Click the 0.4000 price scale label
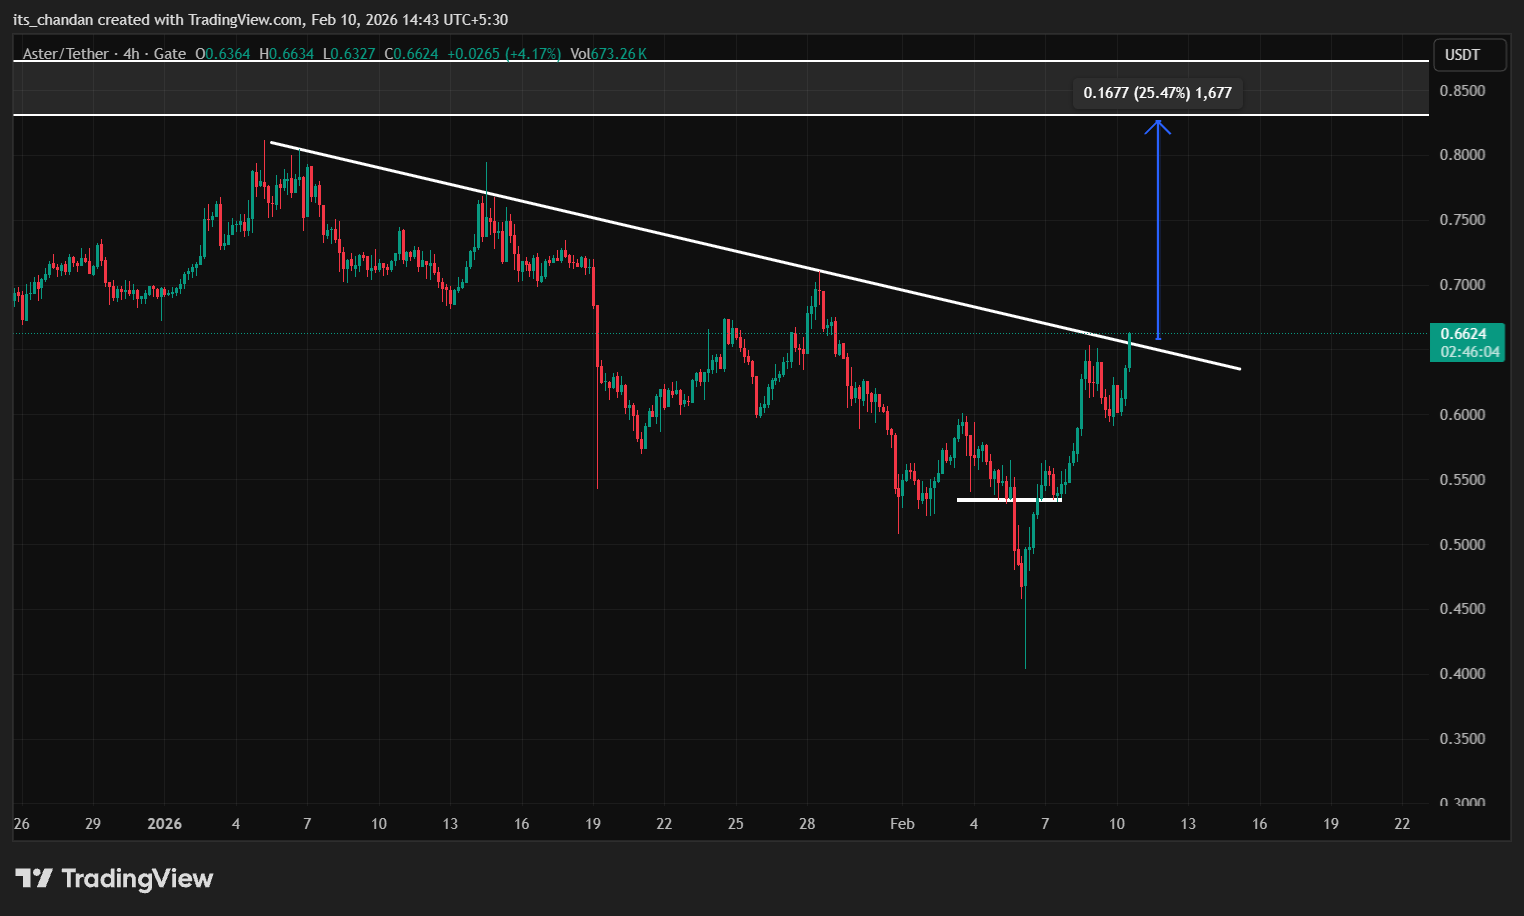Image resolution: width=1524 pixels, height=916 pixels. tap(1462, 674)
